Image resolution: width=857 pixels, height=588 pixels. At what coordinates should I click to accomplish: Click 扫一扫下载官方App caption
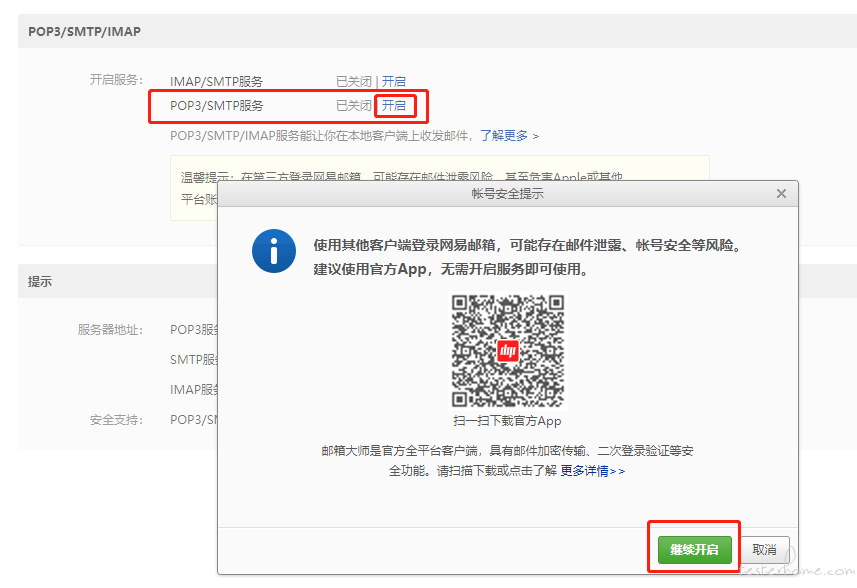pos(507,421)
